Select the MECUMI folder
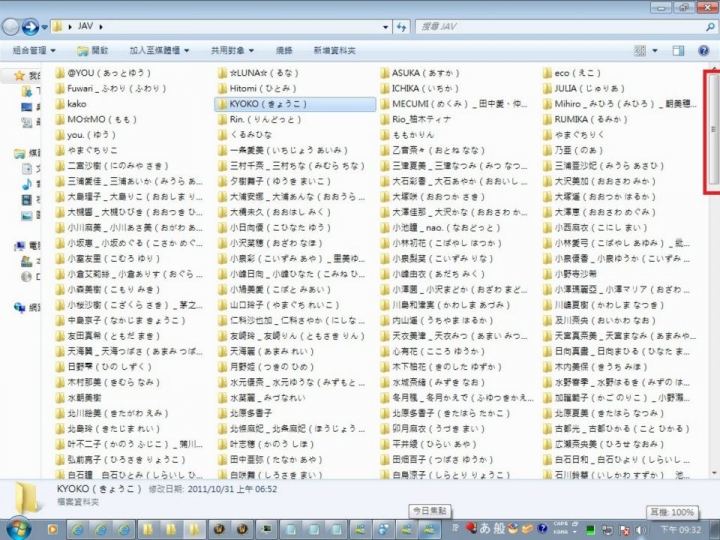720x540 pixels. tap(454, 104)
